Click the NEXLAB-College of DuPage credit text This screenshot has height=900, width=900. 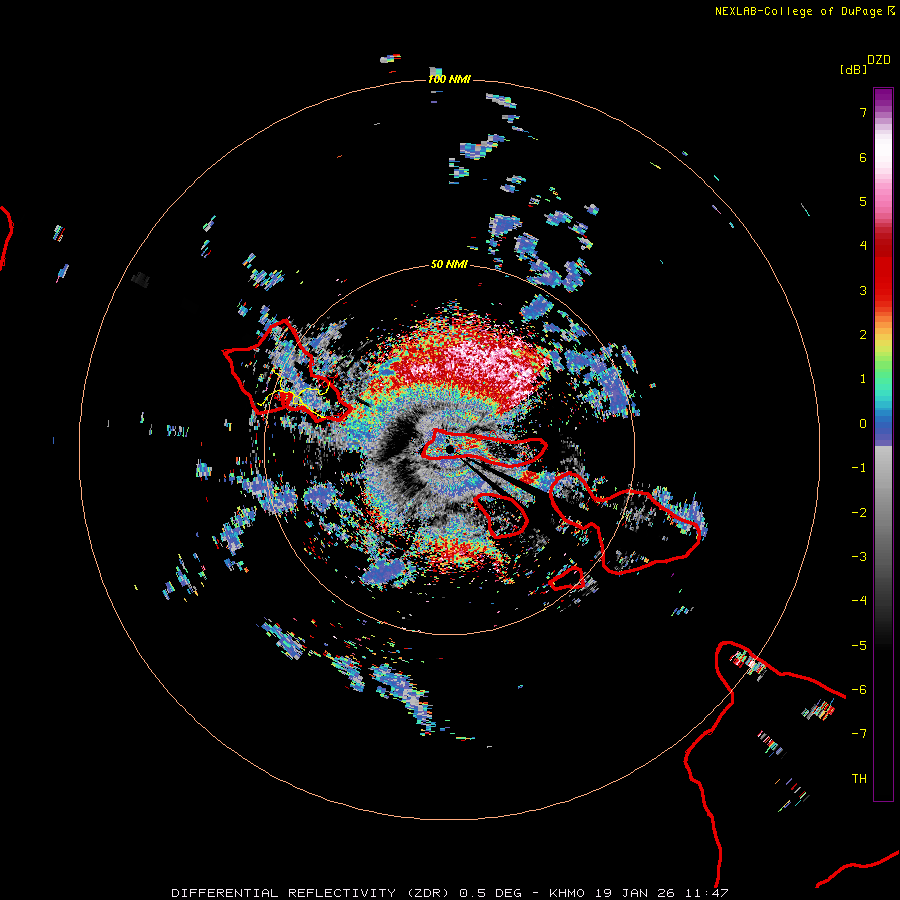[798, 11]
